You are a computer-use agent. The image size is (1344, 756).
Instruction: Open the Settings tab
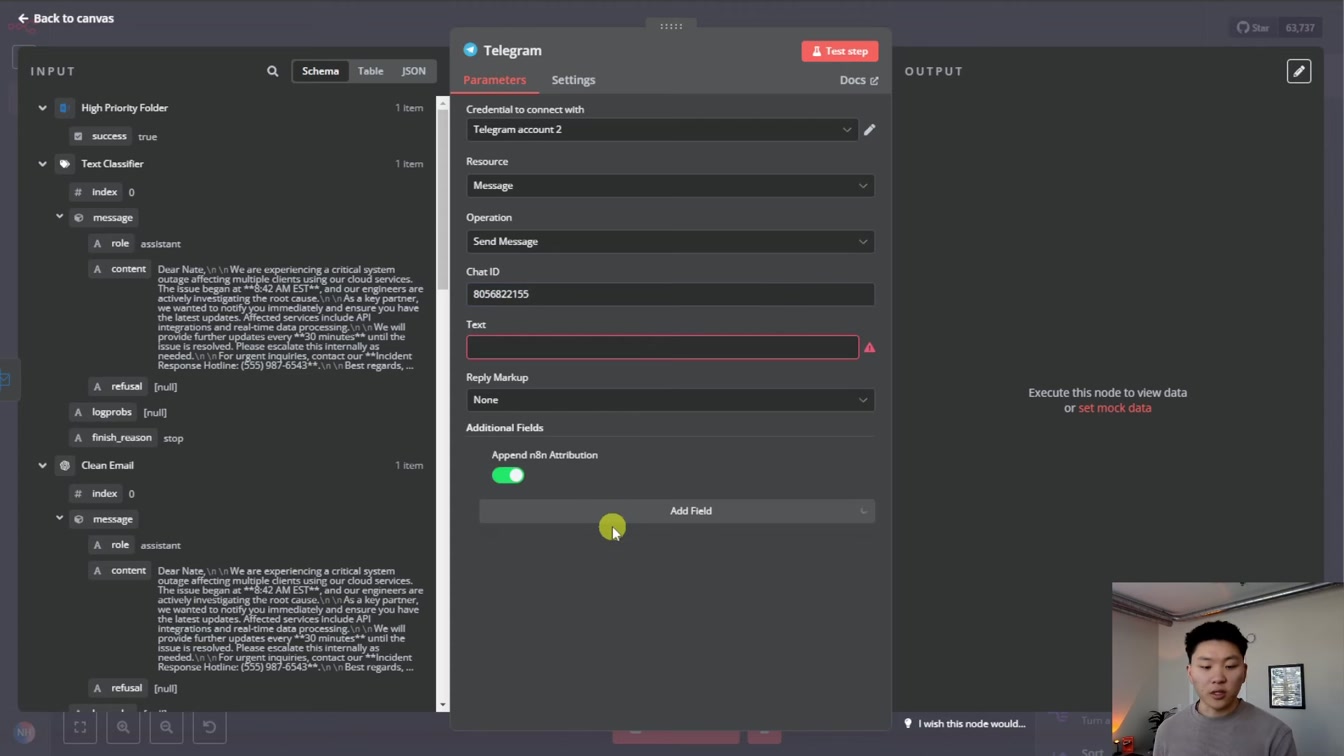click(573, 80)
